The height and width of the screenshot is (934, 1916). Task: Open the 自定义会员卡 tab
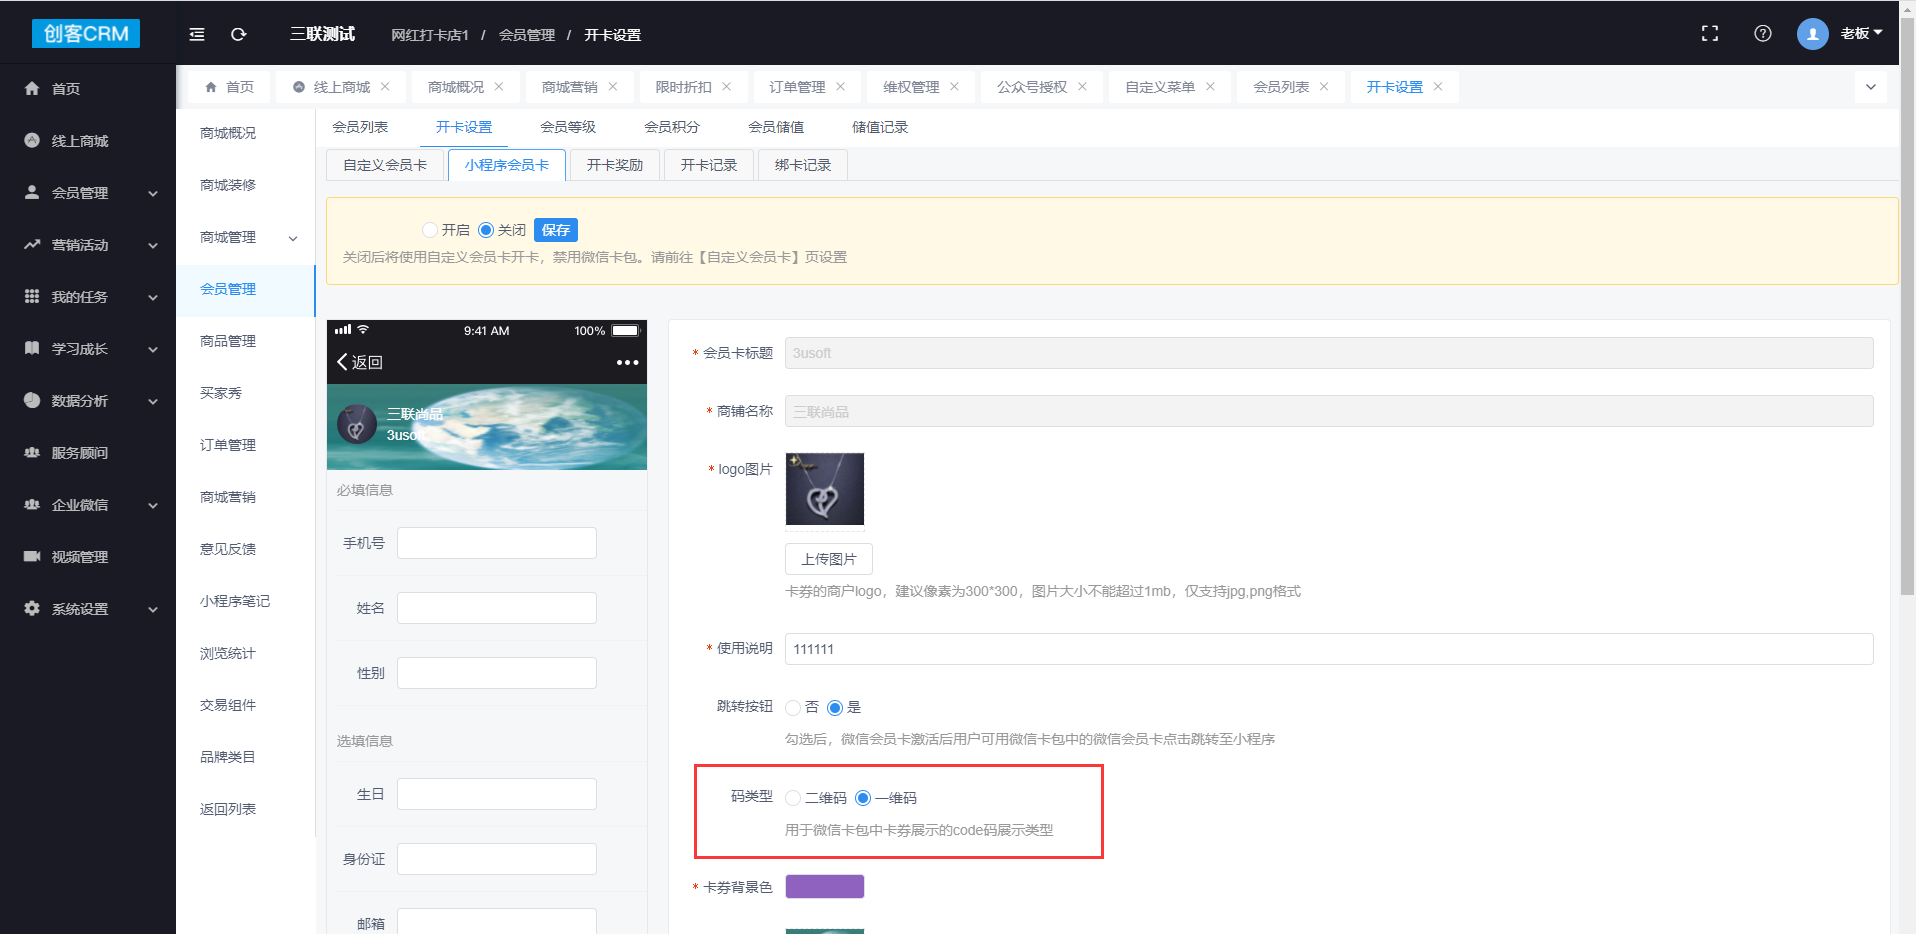pyautogui.click(x=385, y=165)
